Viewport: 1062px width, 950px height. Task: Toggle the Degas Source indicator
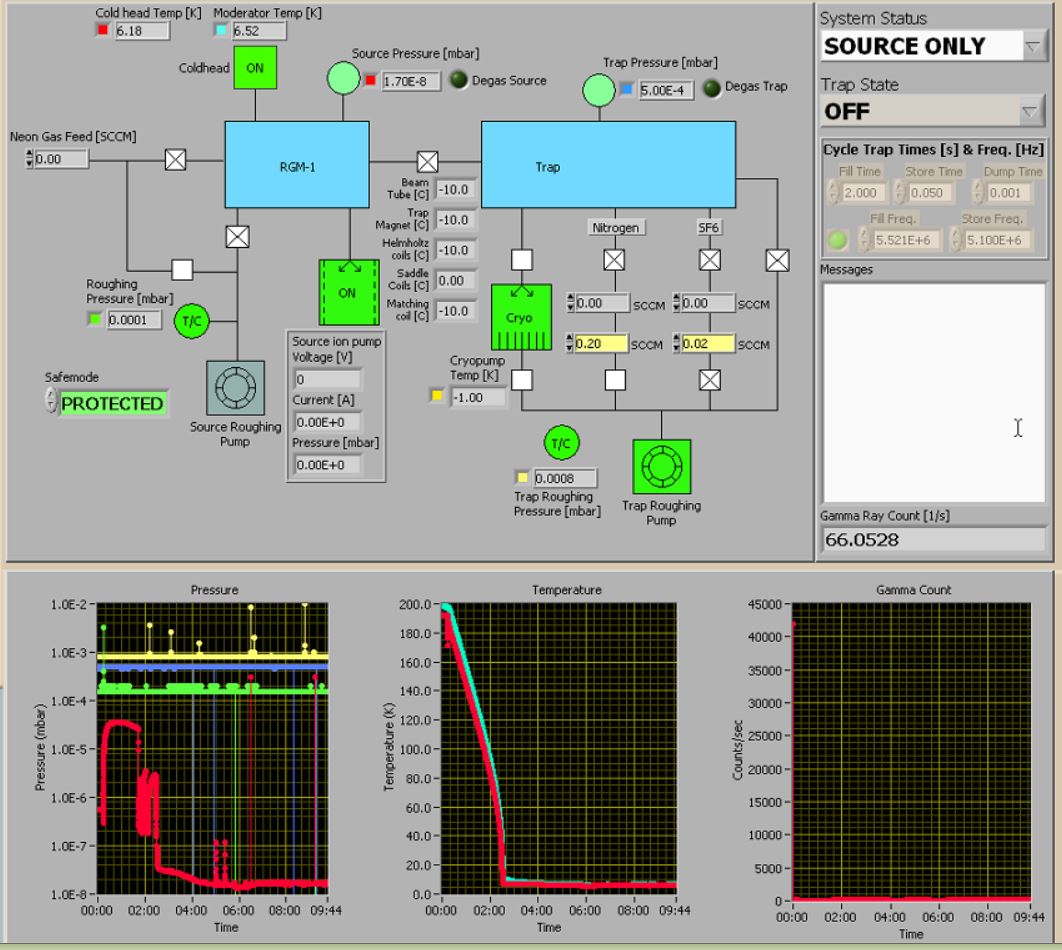[x=458, y=81]
